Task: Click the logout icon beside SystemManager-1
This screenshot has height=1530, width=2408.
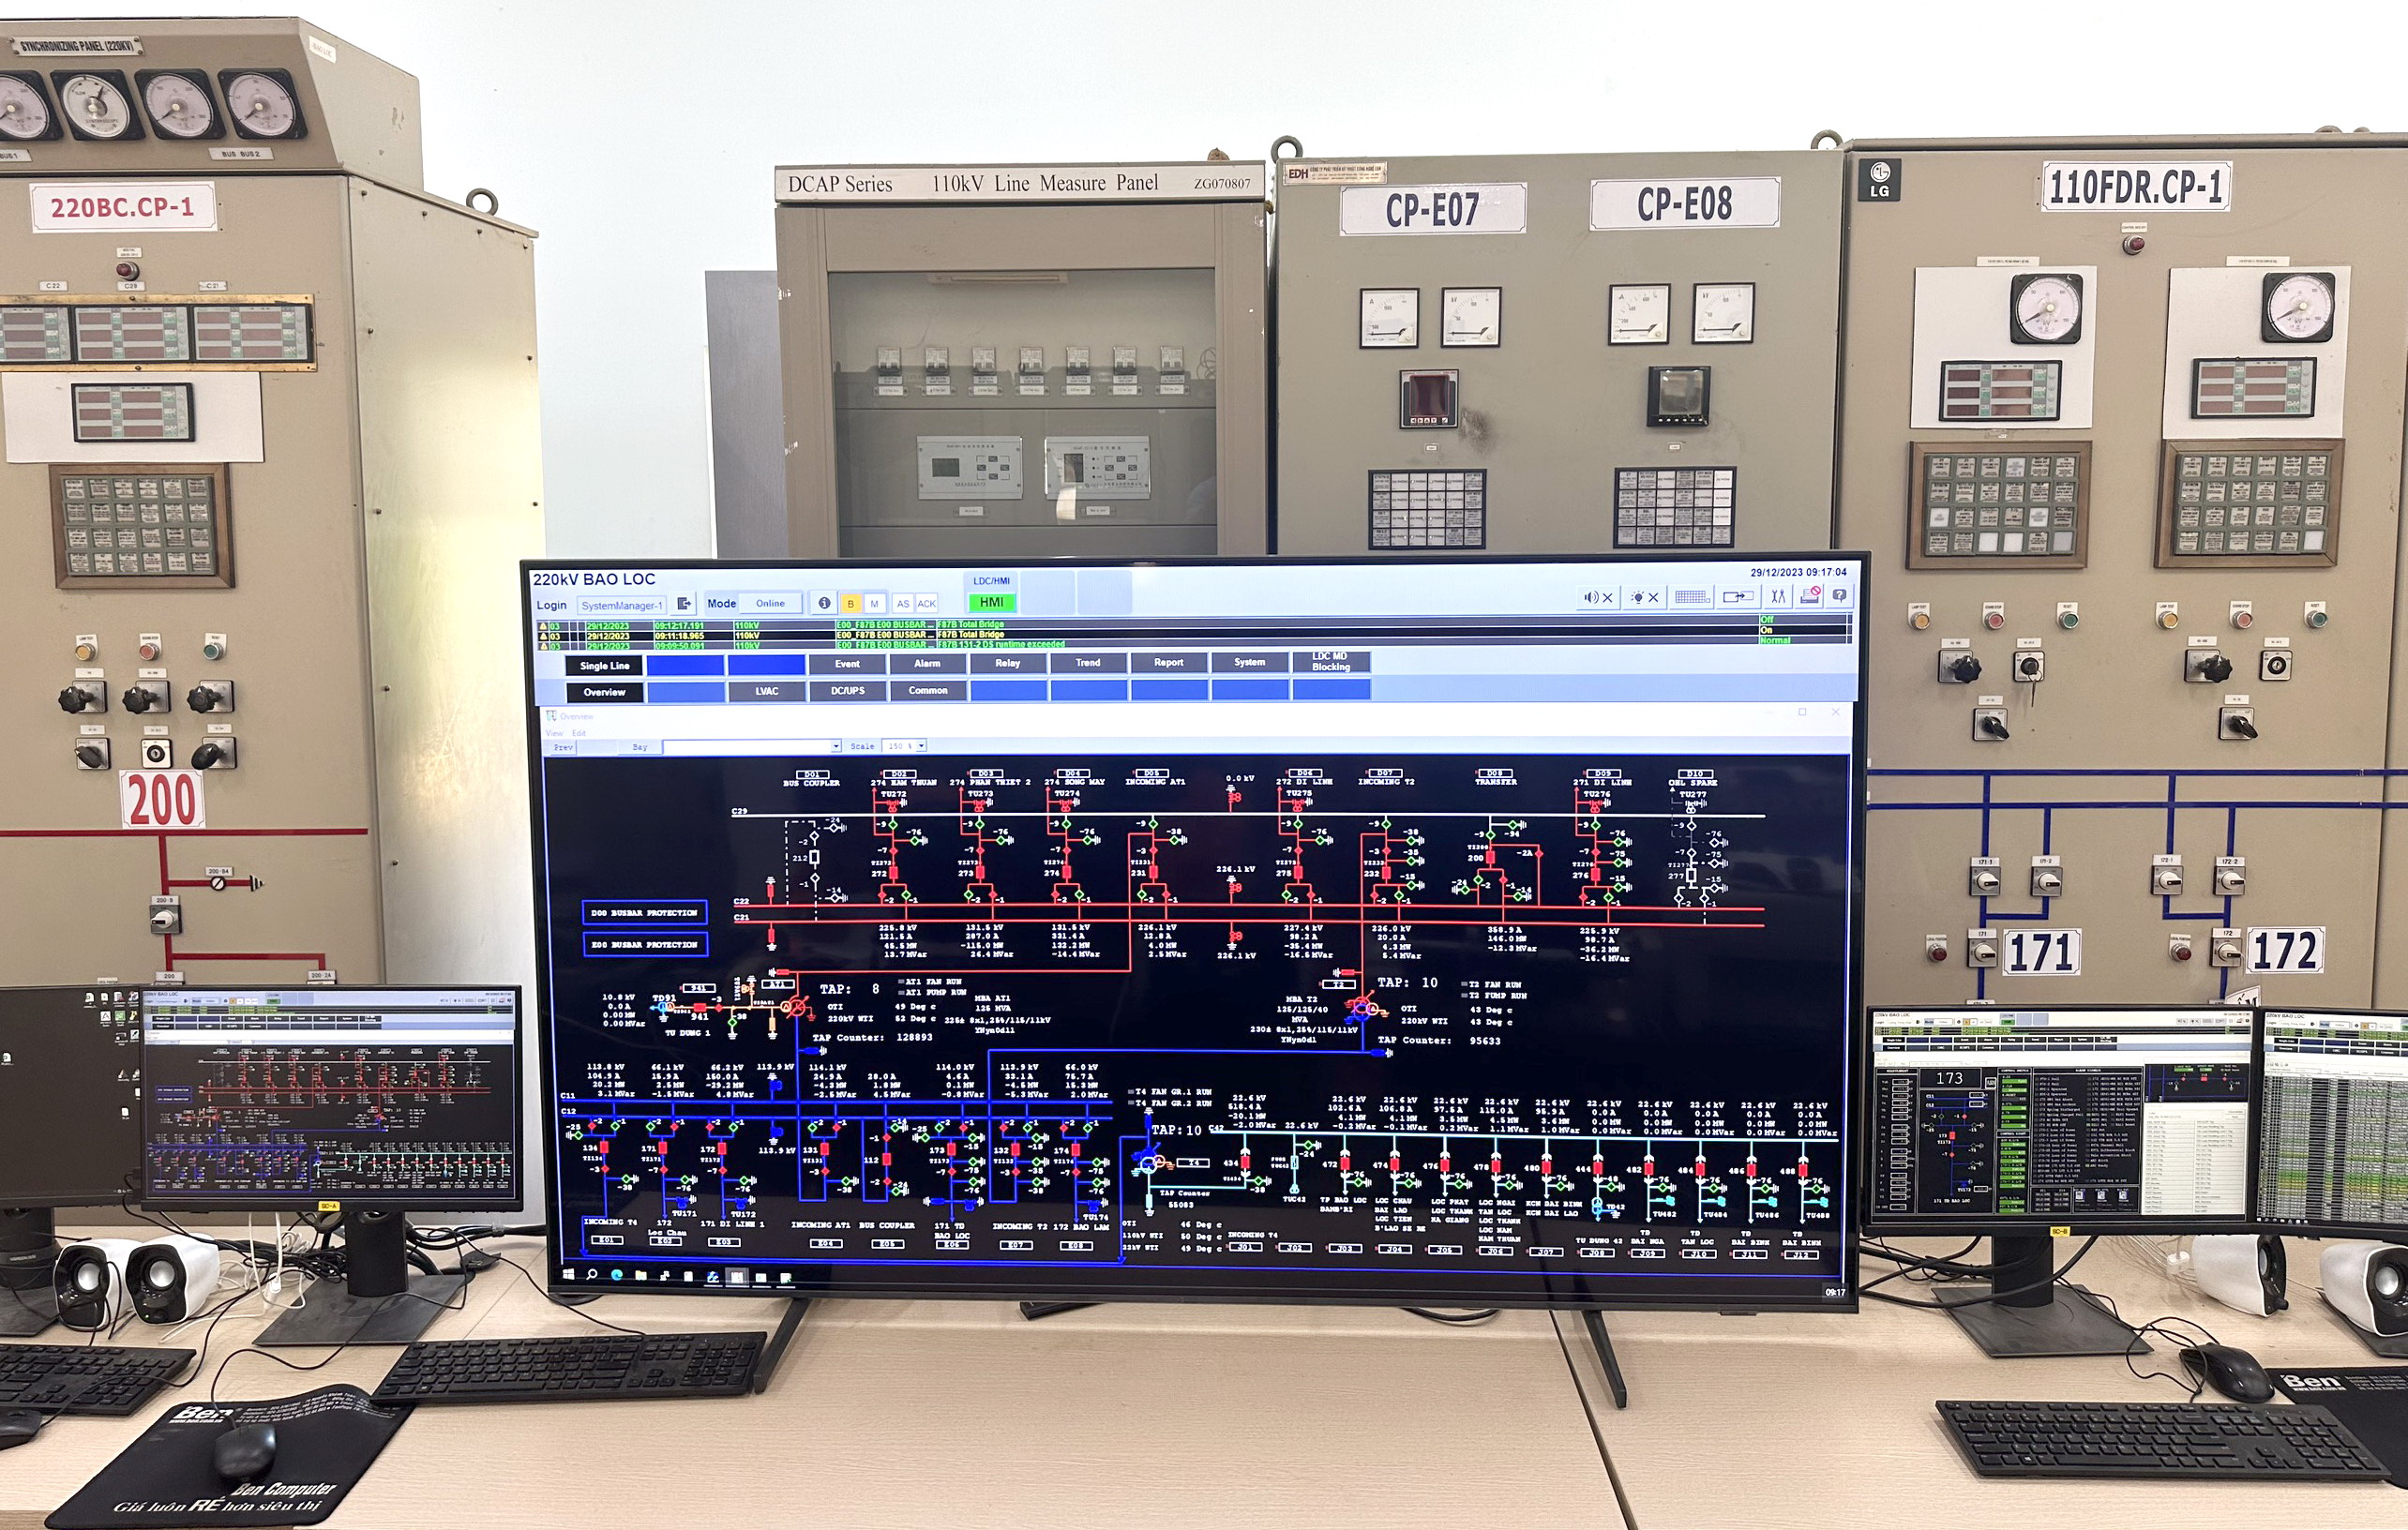Action: click(x=684, y=604)
